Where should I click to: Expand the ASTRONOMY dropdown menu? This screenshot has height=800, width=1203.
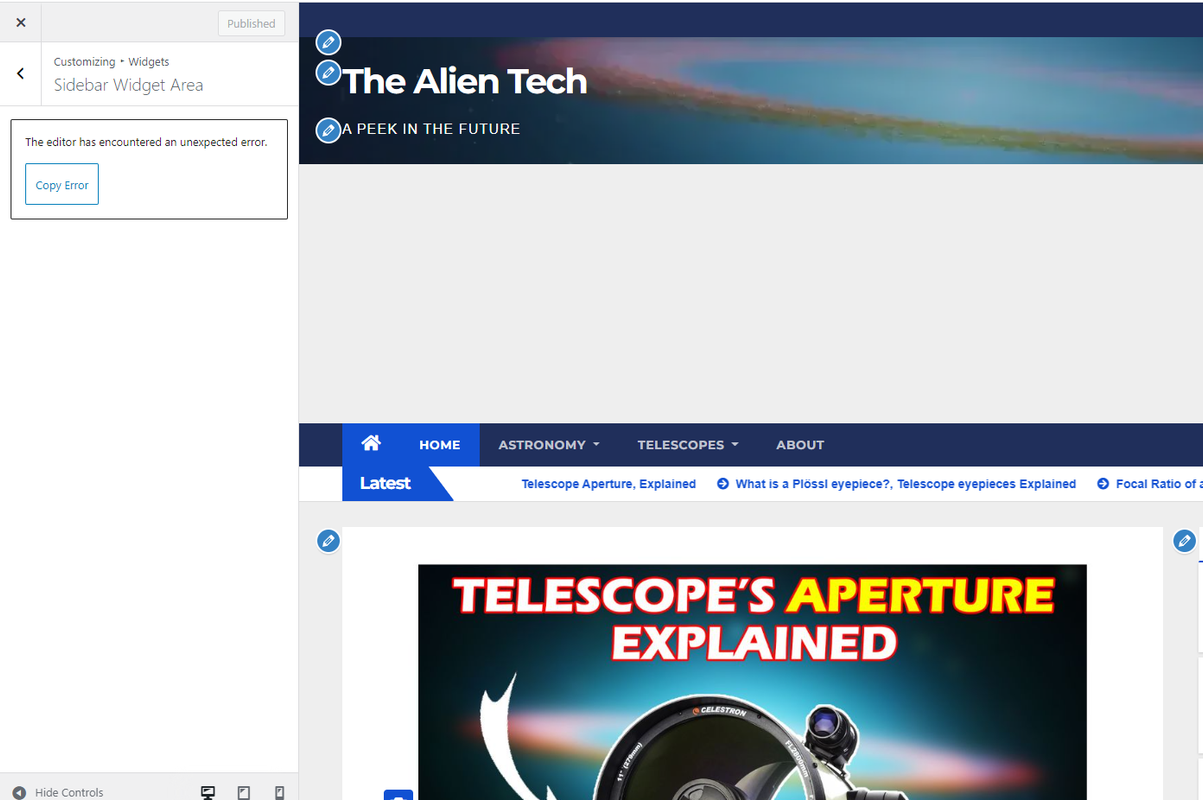pyautogui.click(x=549, y=445)
